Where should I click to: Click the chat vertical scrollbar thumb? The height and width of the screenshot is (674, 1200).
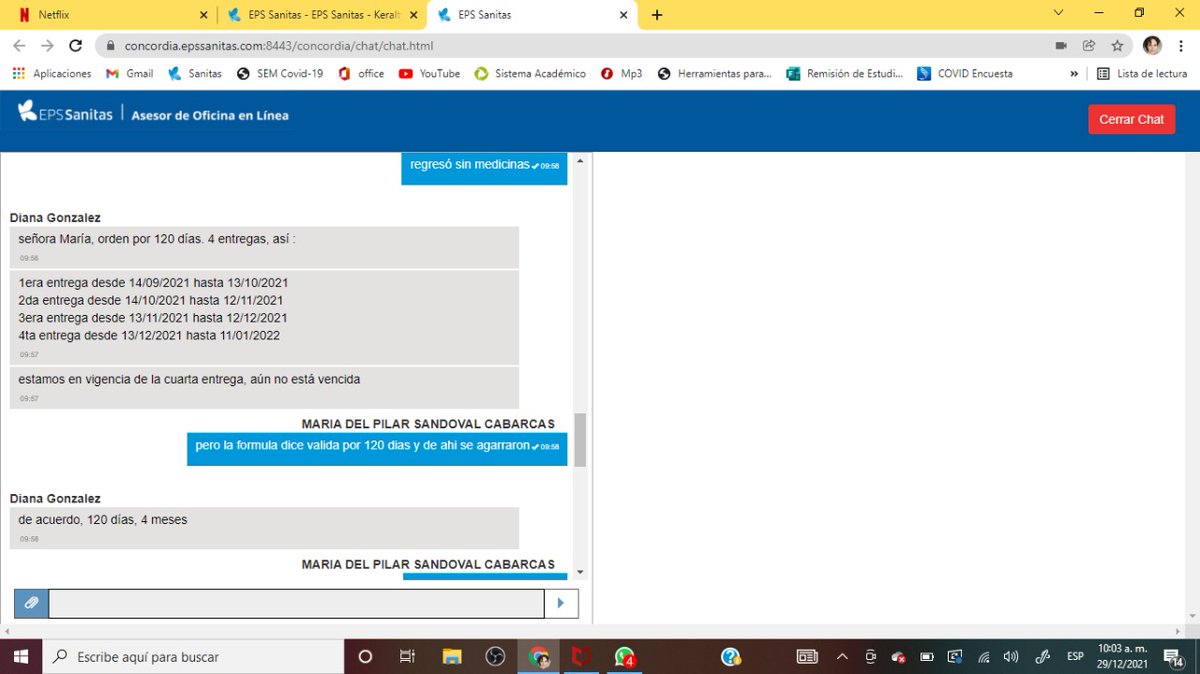click(580, 440)
